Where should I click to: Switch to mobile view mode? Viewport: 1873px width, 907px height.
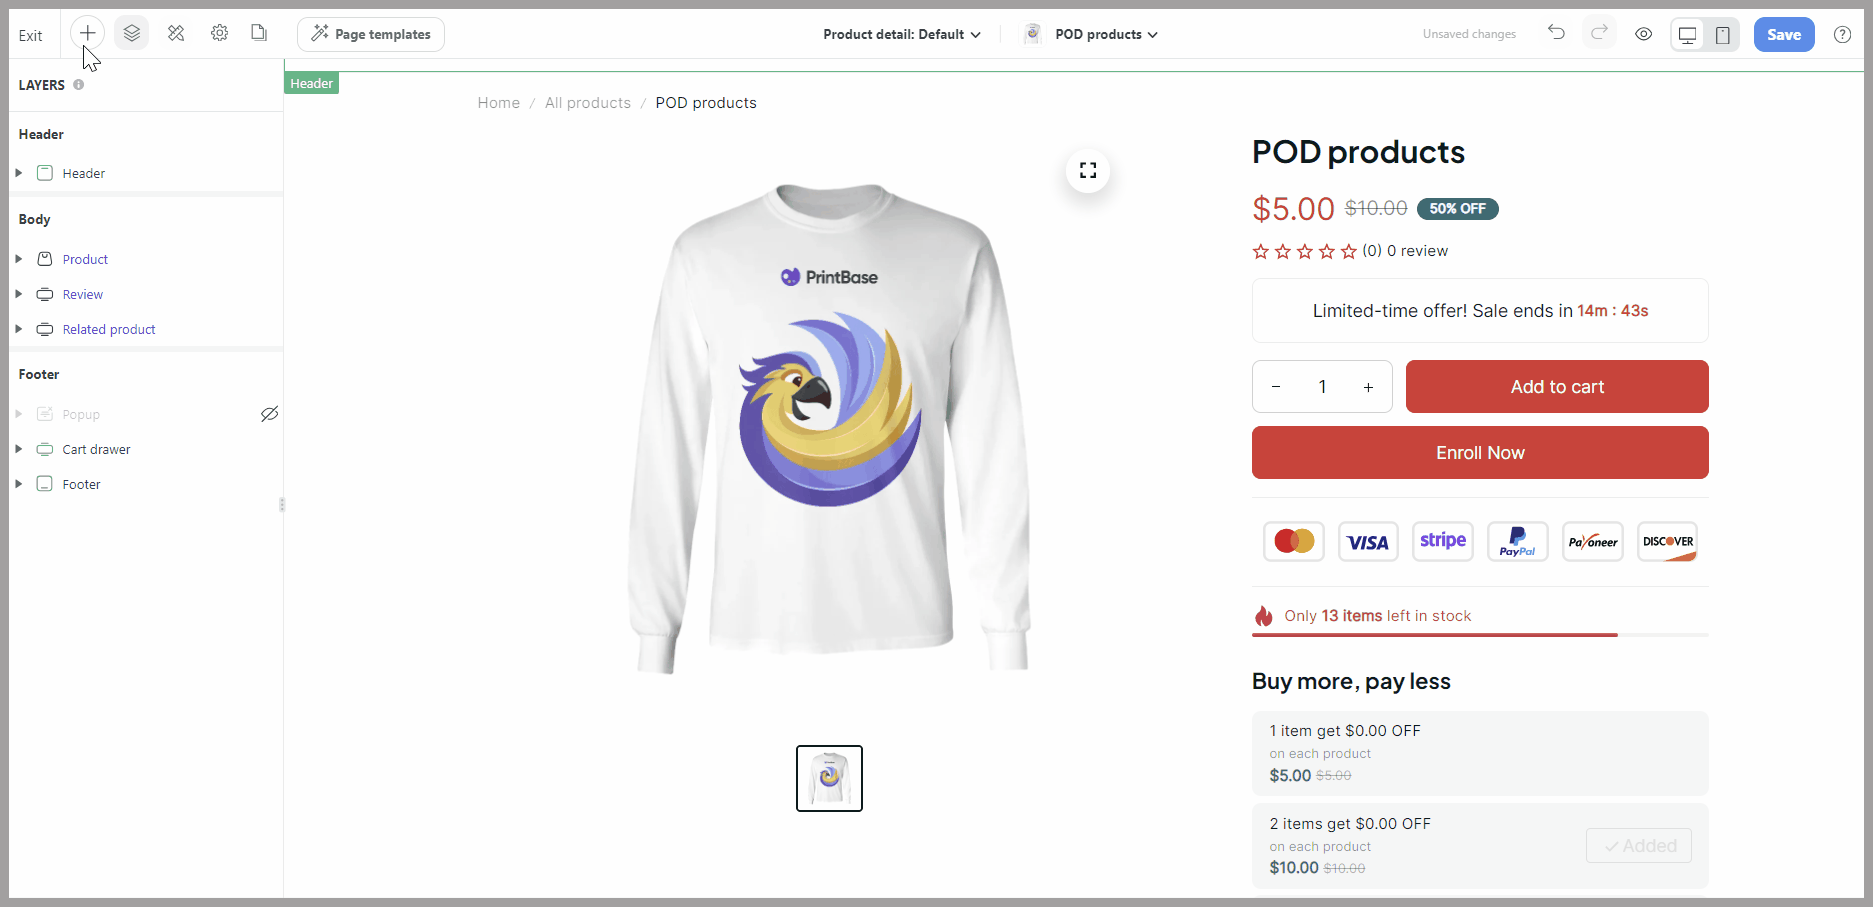click(1723, 35)
